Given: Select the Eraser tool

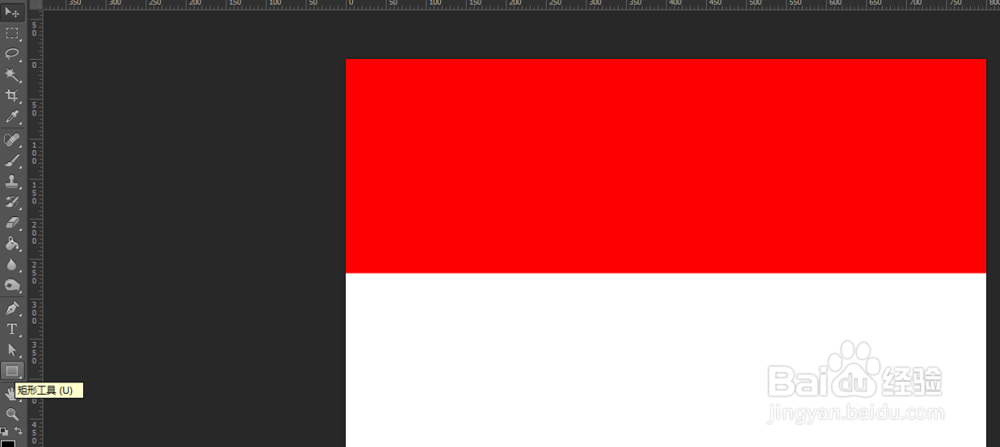Looking at the screenshot, I should pos(12,223).
